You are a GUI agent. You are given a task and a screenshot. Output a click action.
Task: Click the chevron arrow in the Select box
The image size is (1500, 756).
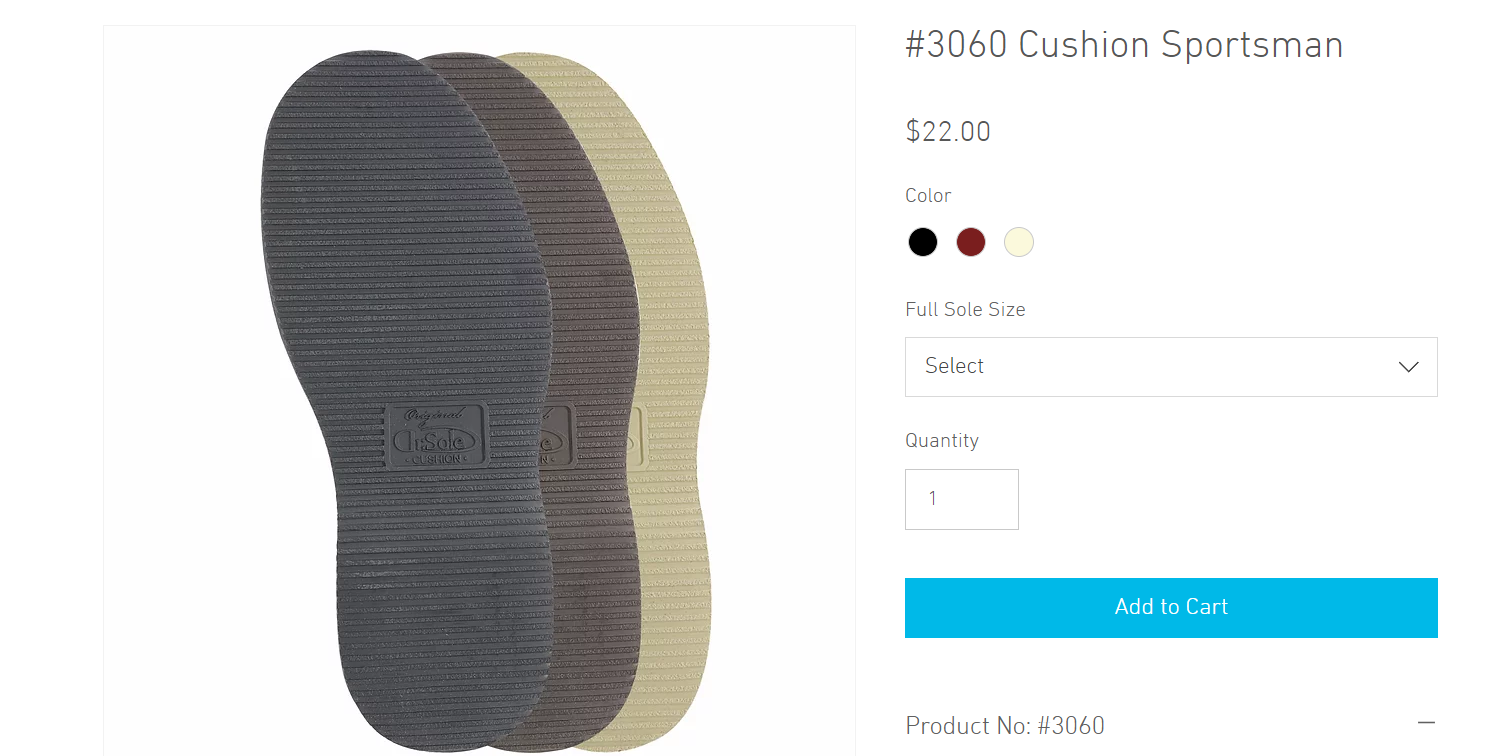(1408, 367)
